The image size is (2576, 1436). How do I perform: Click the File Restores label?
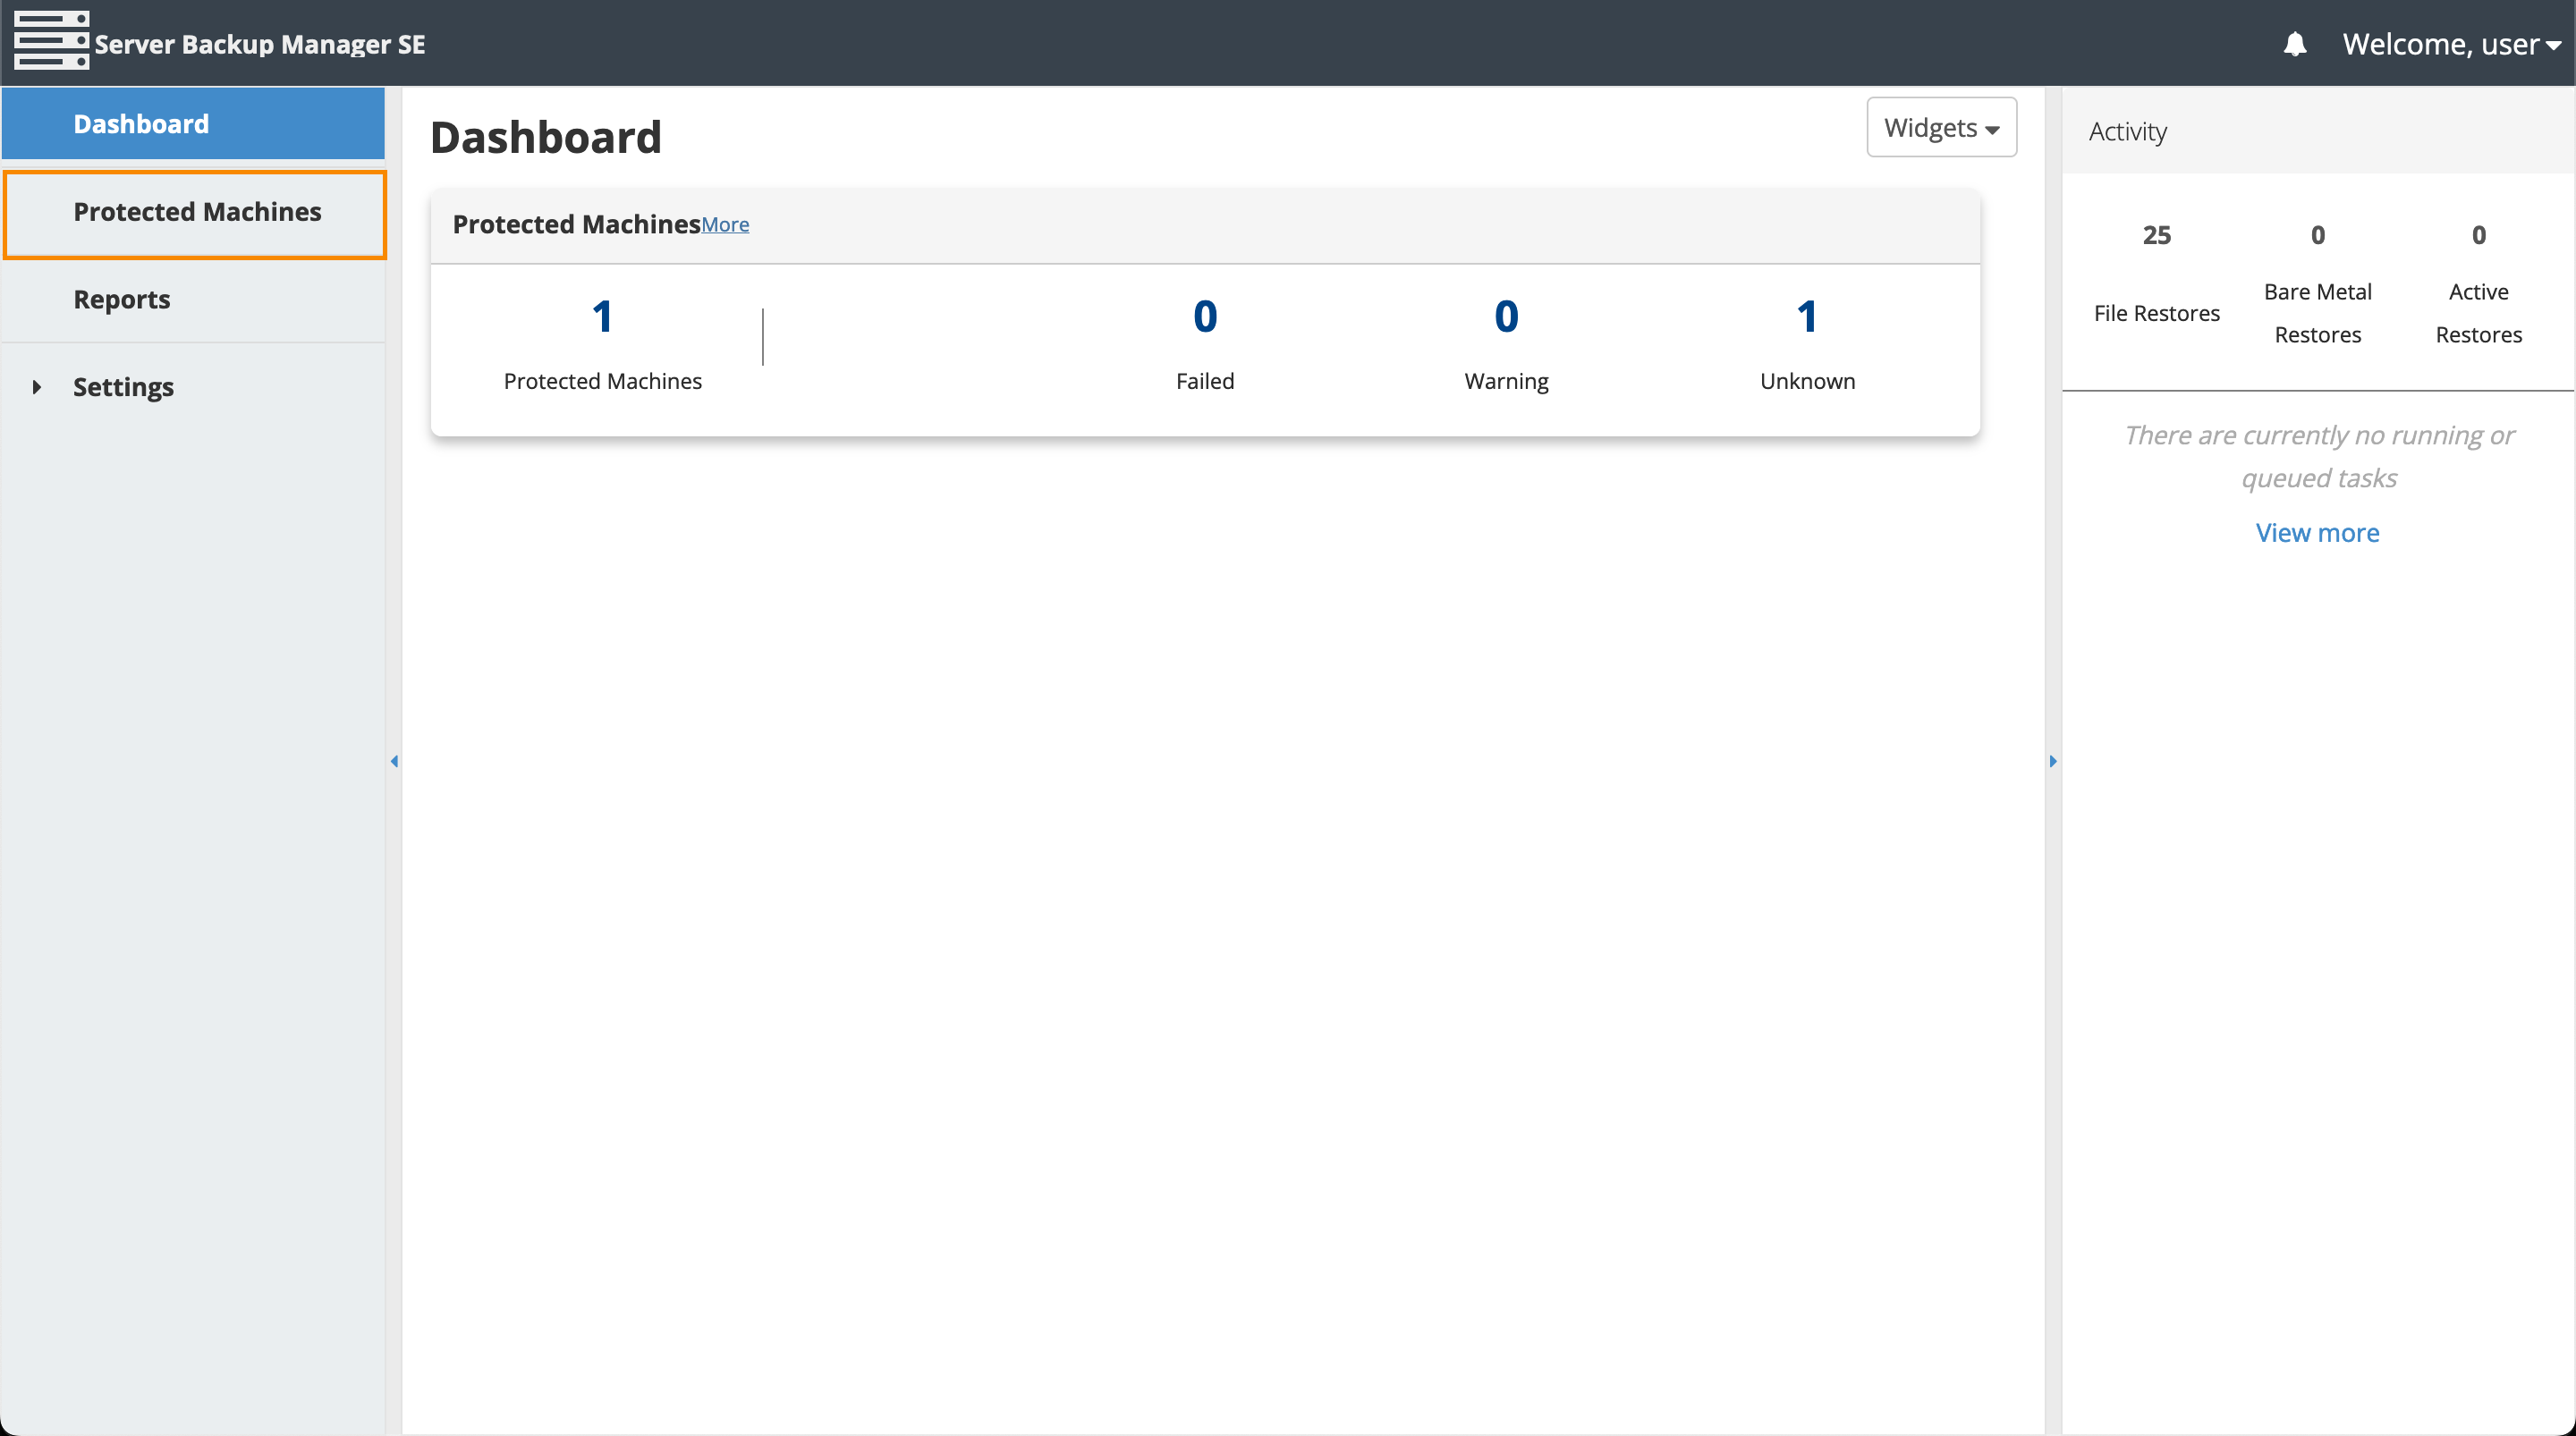[x=2157, y=313]
